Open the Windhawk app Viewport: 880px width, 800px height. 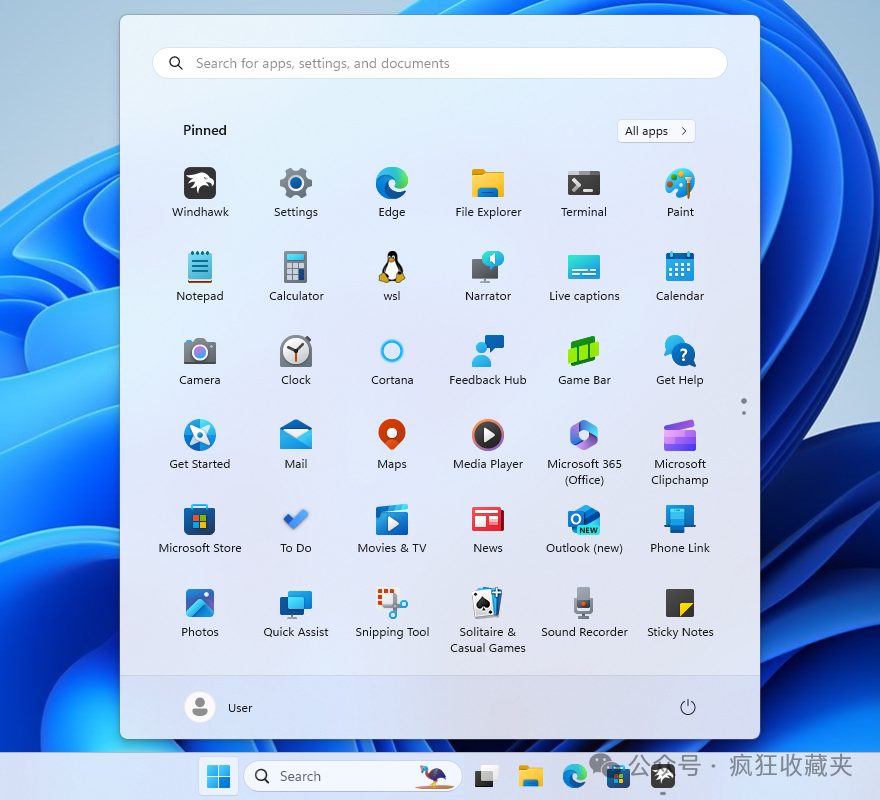coord(200,184)
